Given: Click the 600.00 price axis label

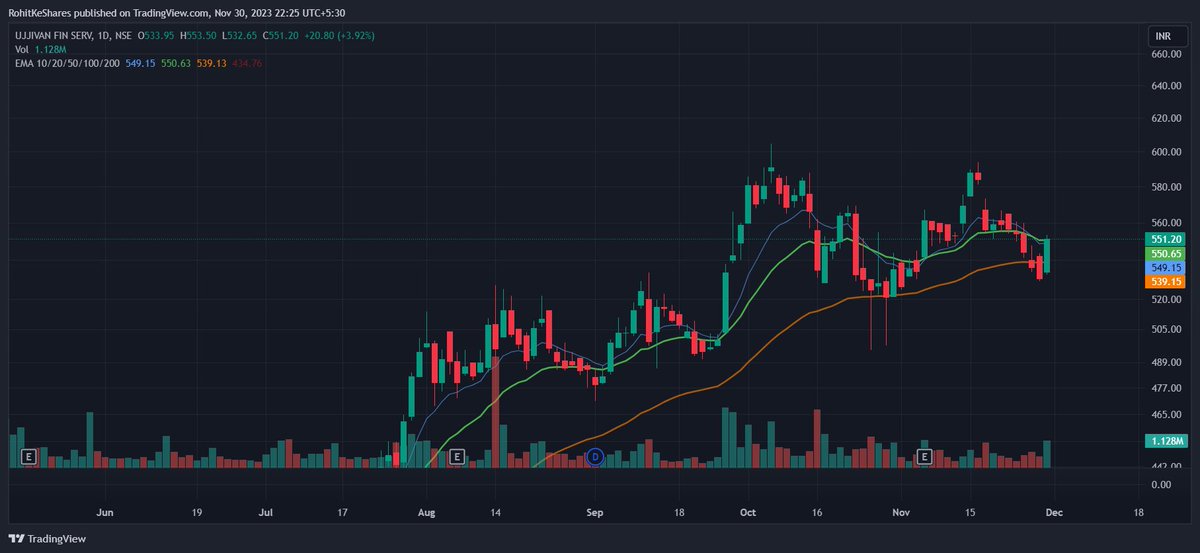Looking at the screenshot, I should point(1168,152).
